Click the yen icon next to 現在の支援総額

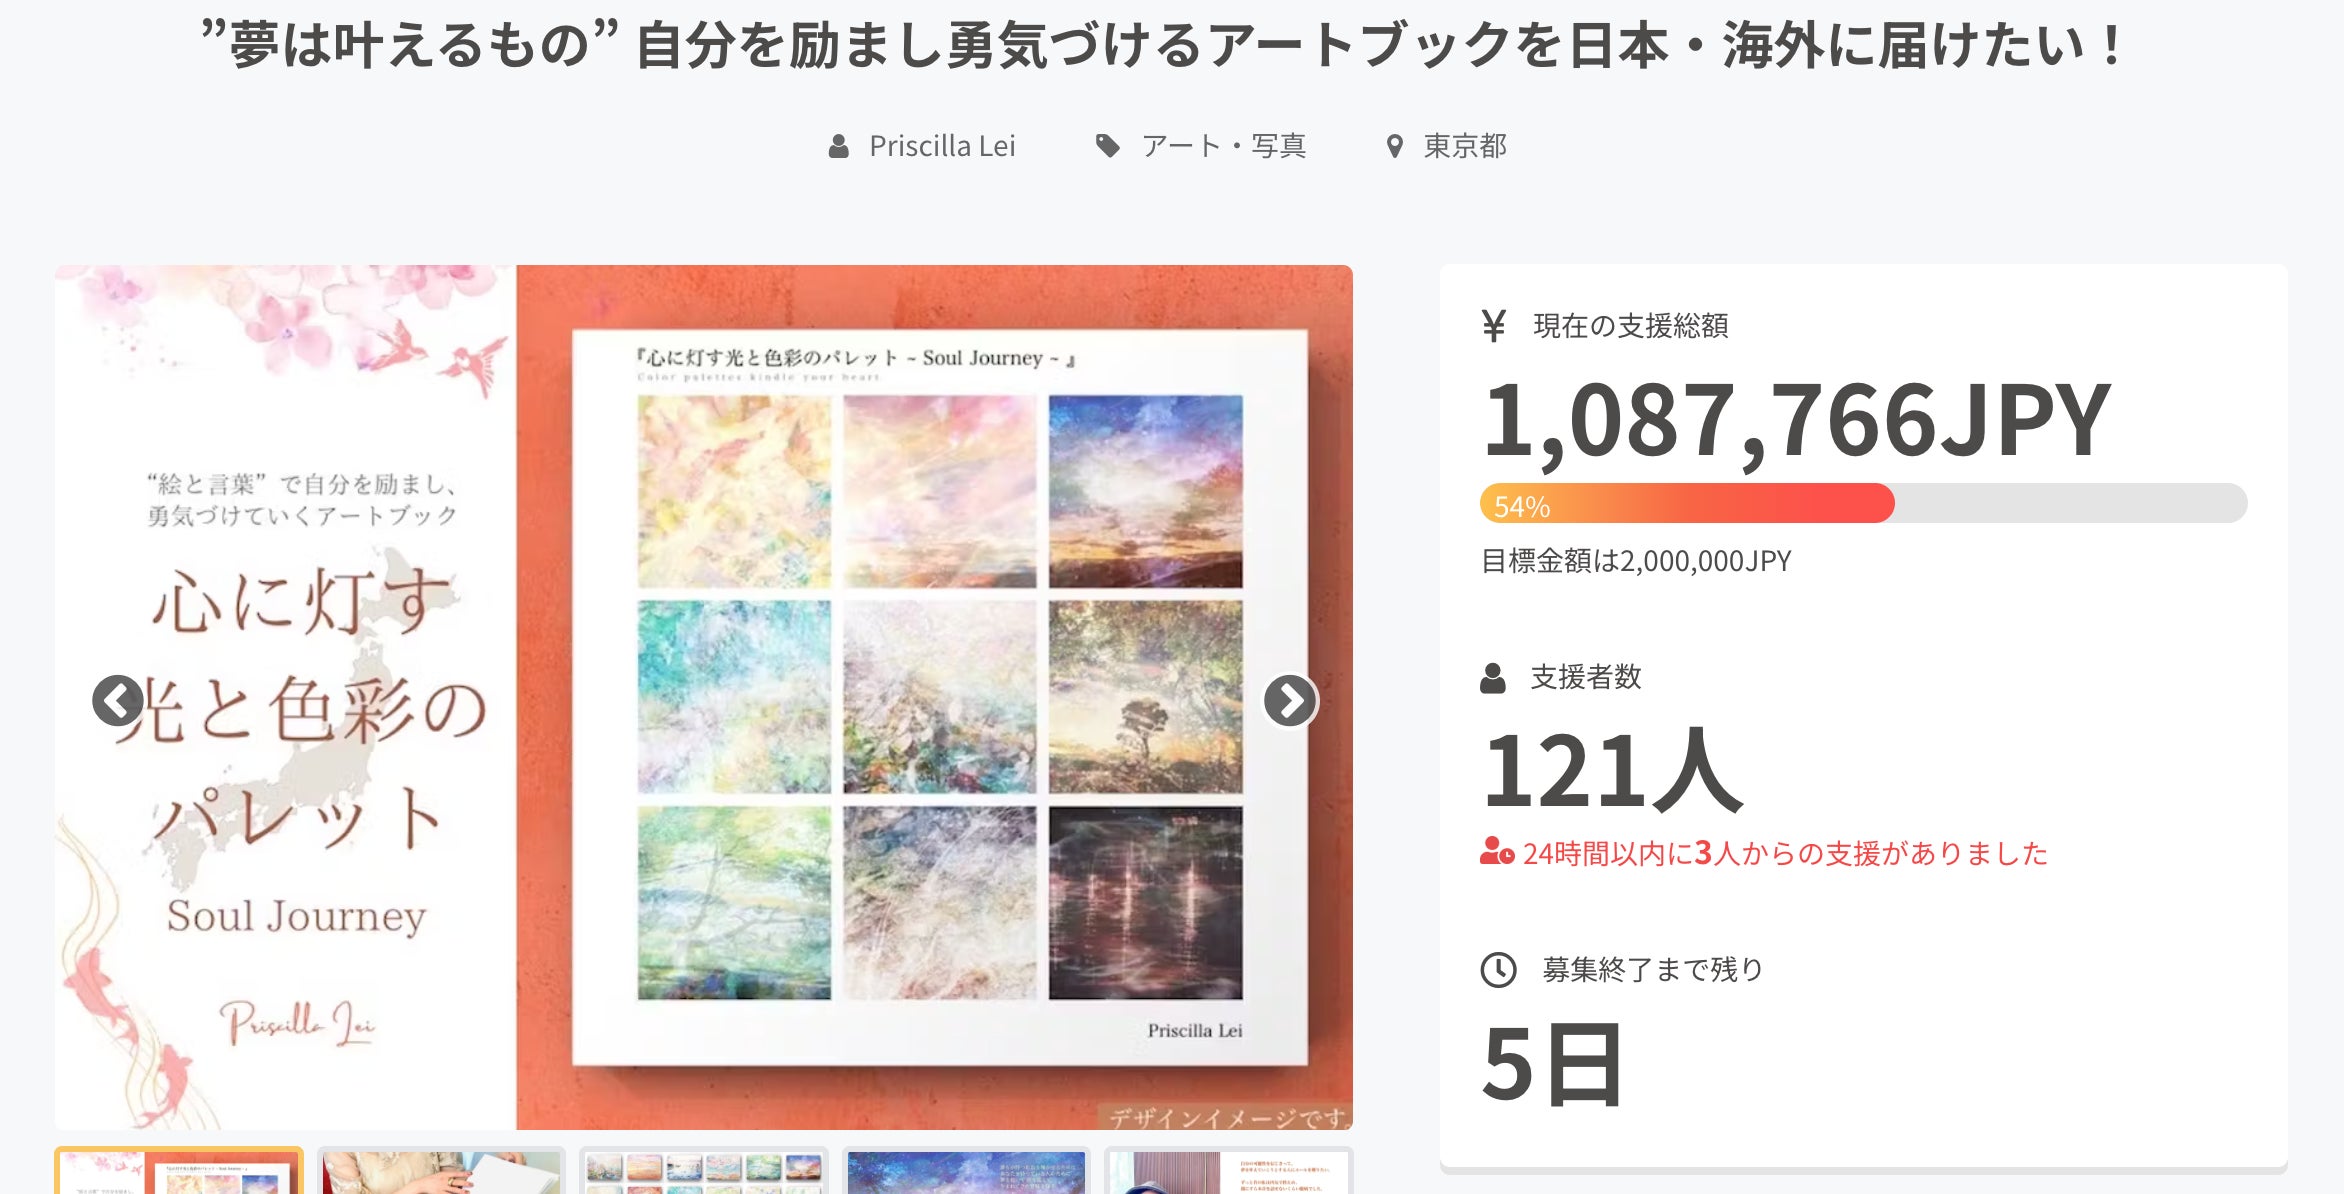point(1494,326)
